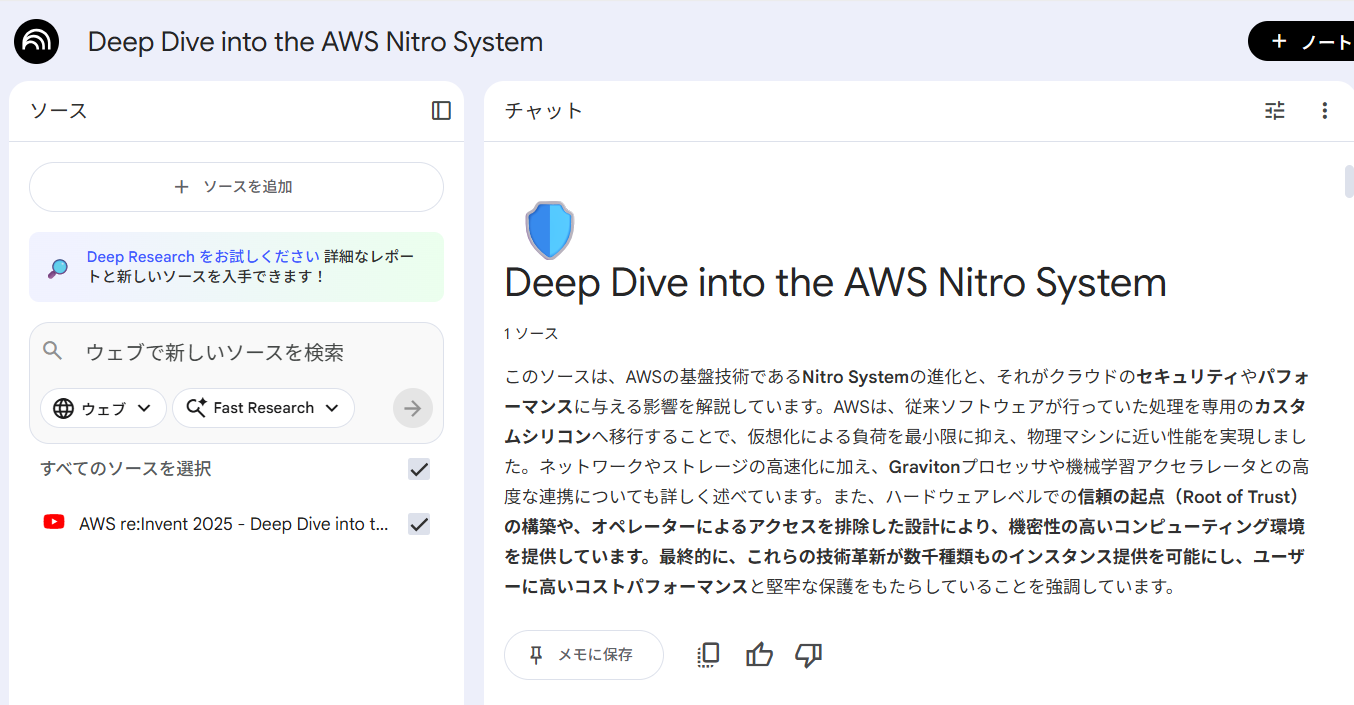The width and height of the screenshot is (1354, 705).
Task: Open chat settings with the sliders icon
Action: click(1274, 111)
